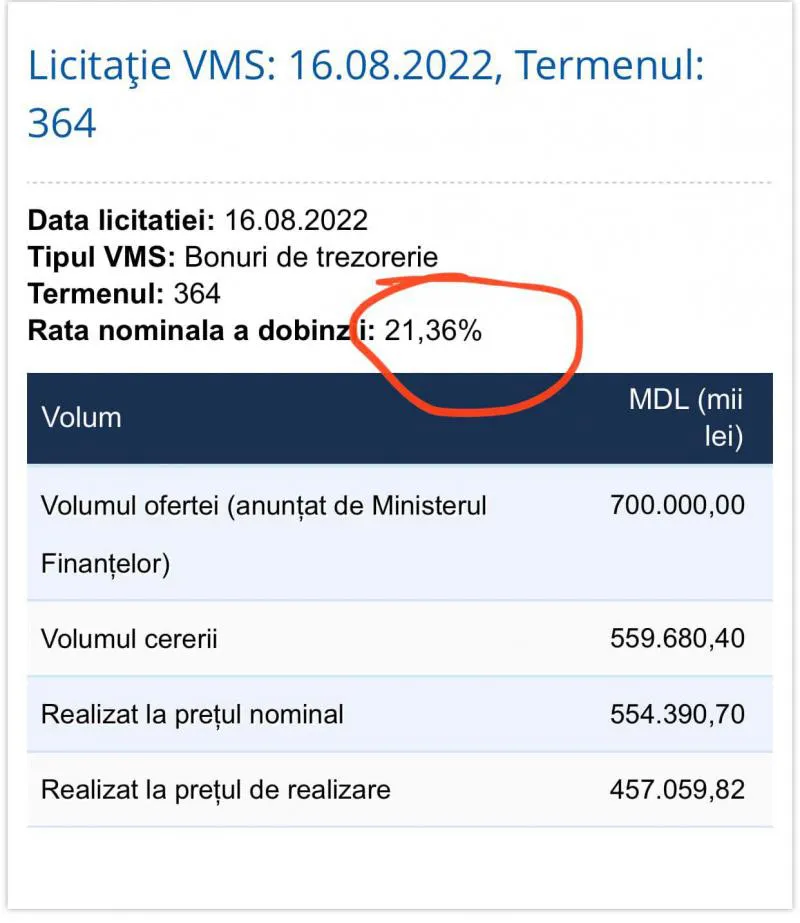Select the Bonuri de trezorerie text

[311, 257]
